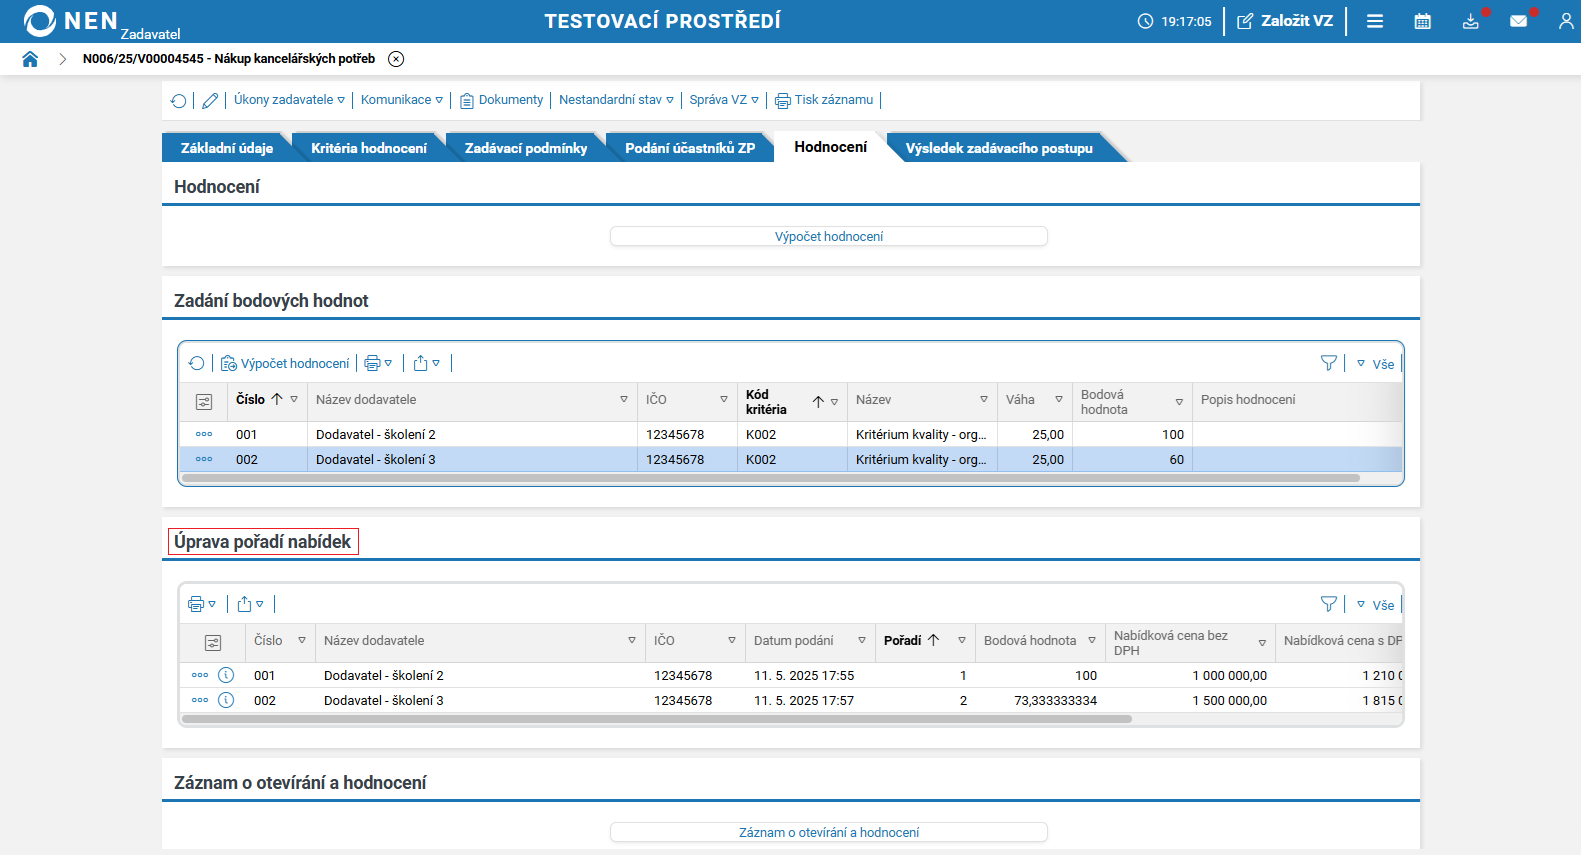
Task: Switch to the Kritéria hodnocení tab
Action: [x=368, y=148]
